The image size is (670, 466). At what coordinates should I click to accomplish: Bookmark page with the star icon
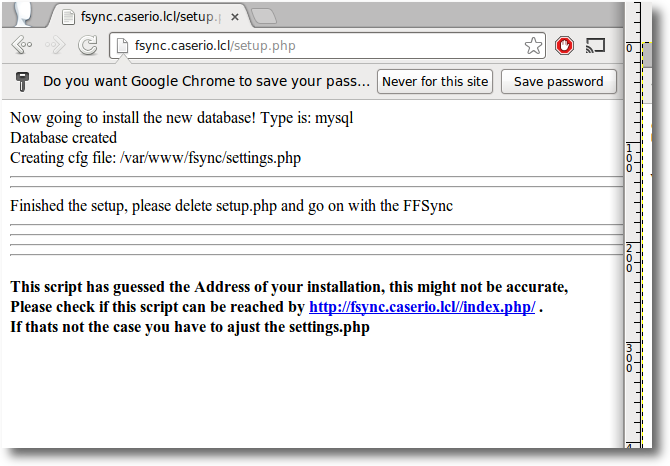pyautogui.click(x=533, y=46)
